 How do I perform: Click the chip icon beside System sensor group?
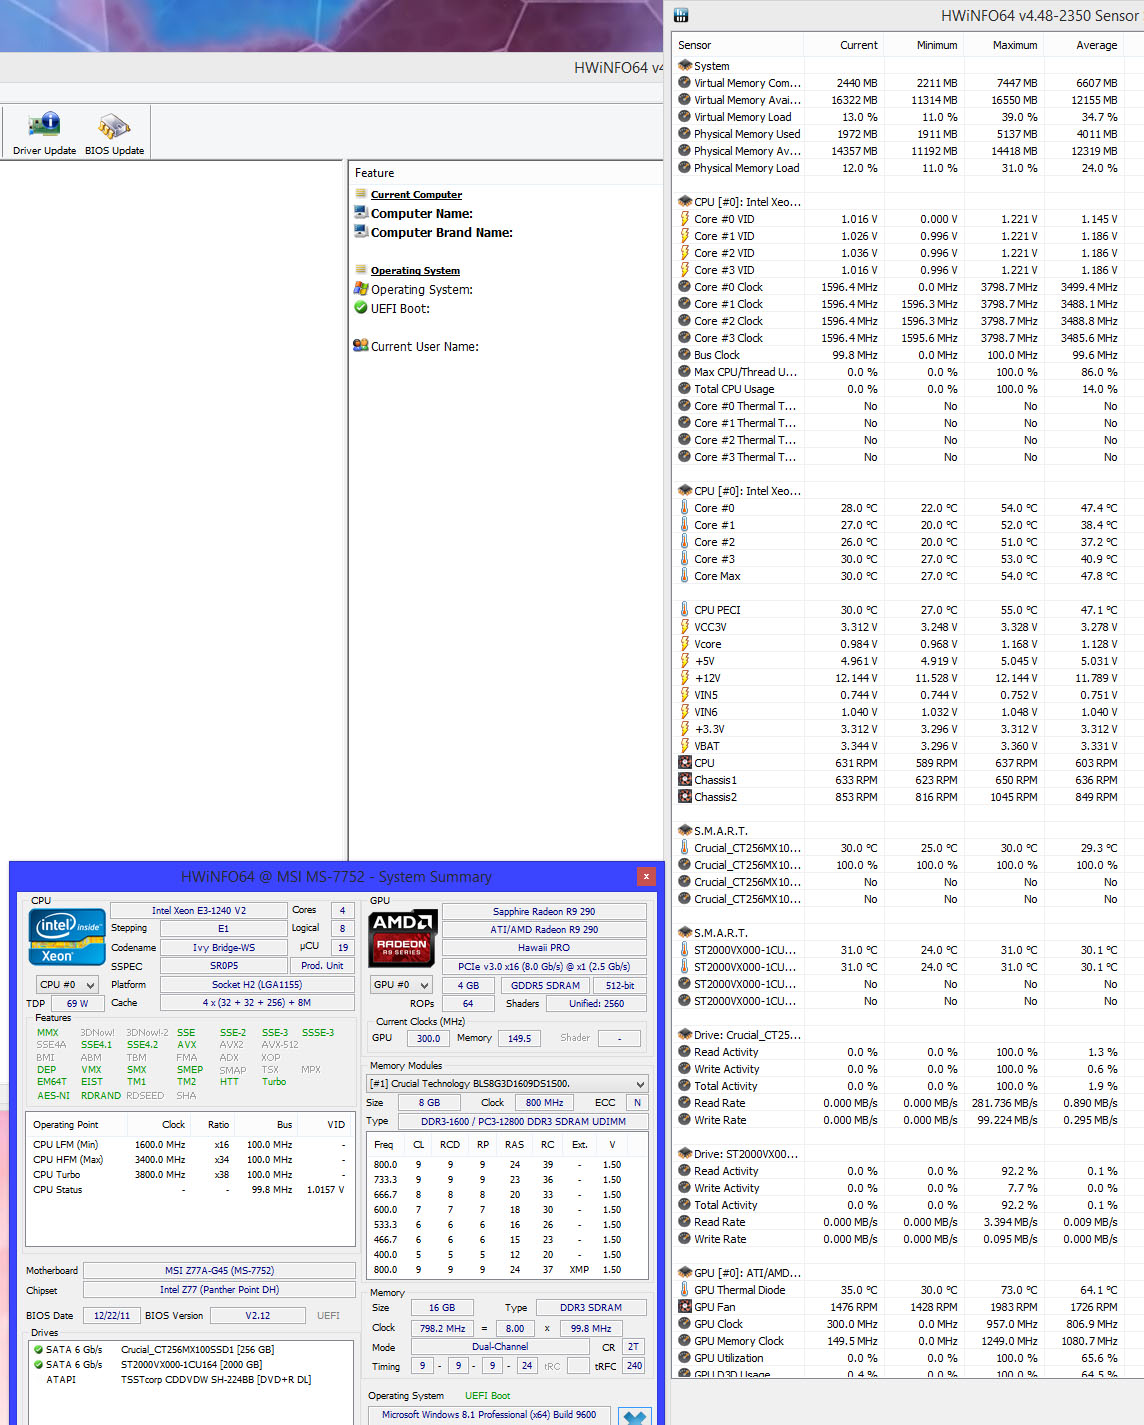tap(685, 66)
